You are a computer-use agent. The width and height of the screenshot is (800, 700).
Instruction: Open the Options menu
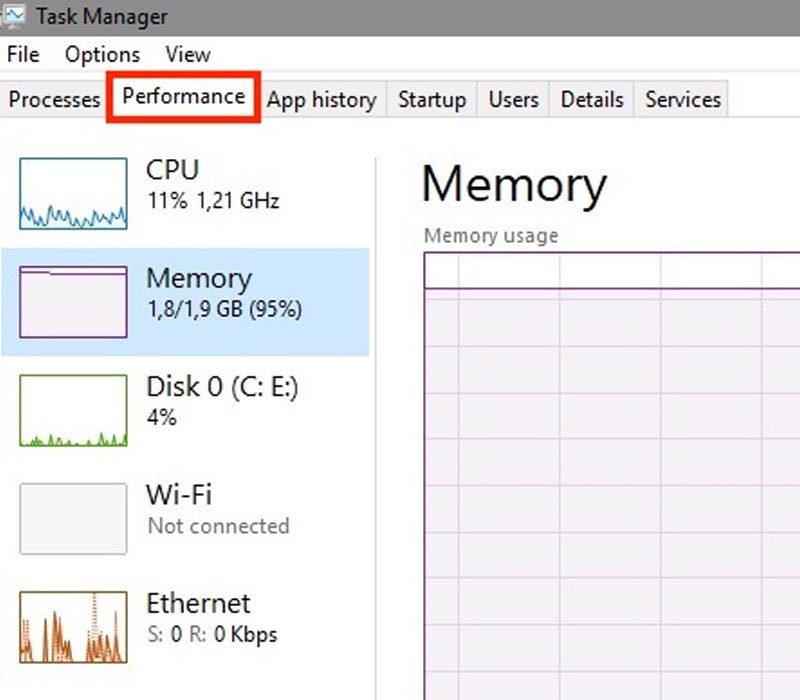102,55
